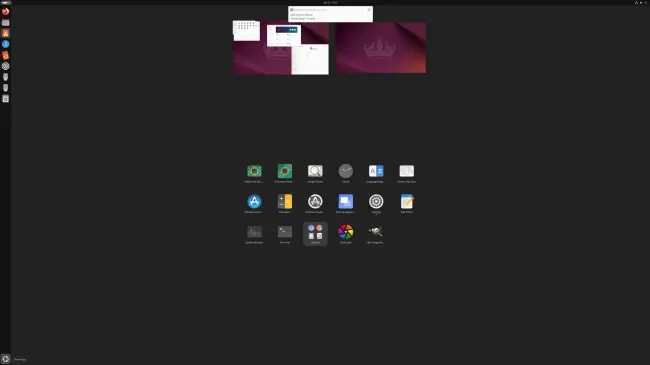Open the clock and calendar in top bar
Screen dimensions: 650x365
pyautogui.click(x=330, y=2)
